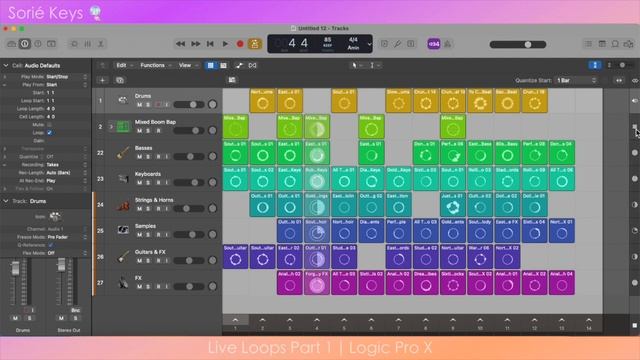Viewport: 640px width, 360px height.
Task: Trigger first yellow Drums row cell
Action: click(x=262, y=100)
